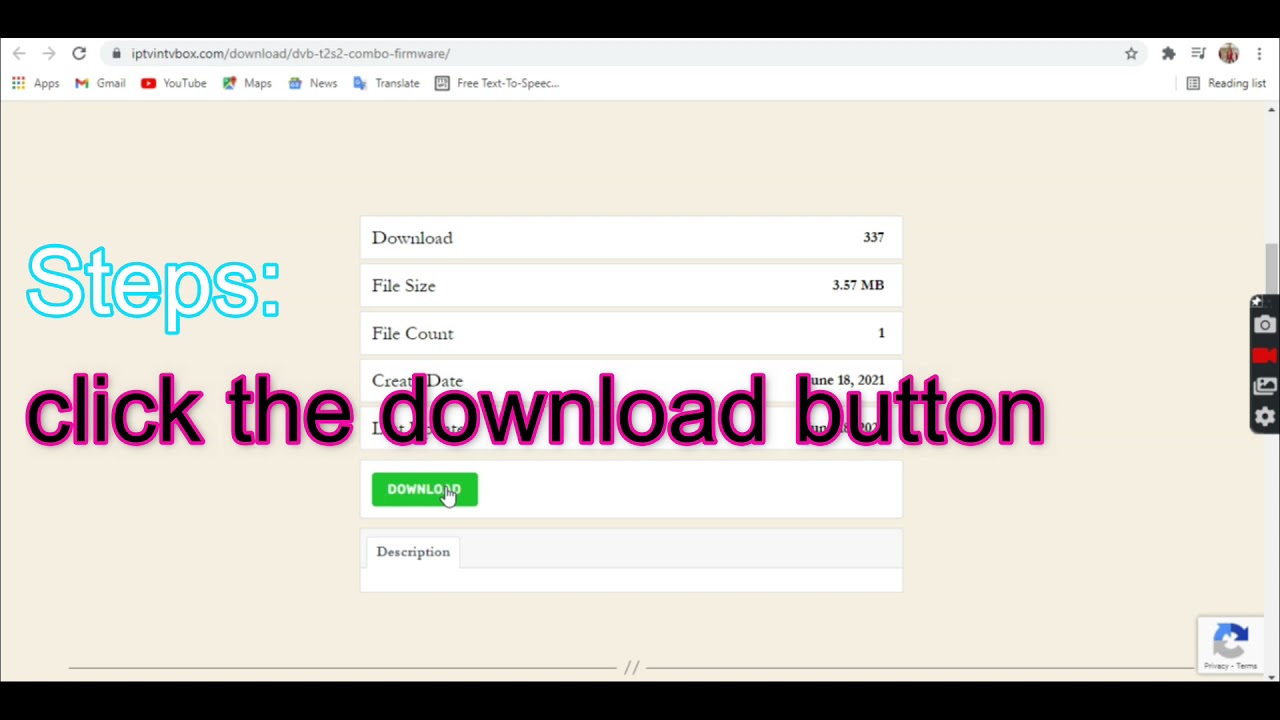Open the Description tab
The height and width of the screenshot is (720, 1280).
[413, 552]
